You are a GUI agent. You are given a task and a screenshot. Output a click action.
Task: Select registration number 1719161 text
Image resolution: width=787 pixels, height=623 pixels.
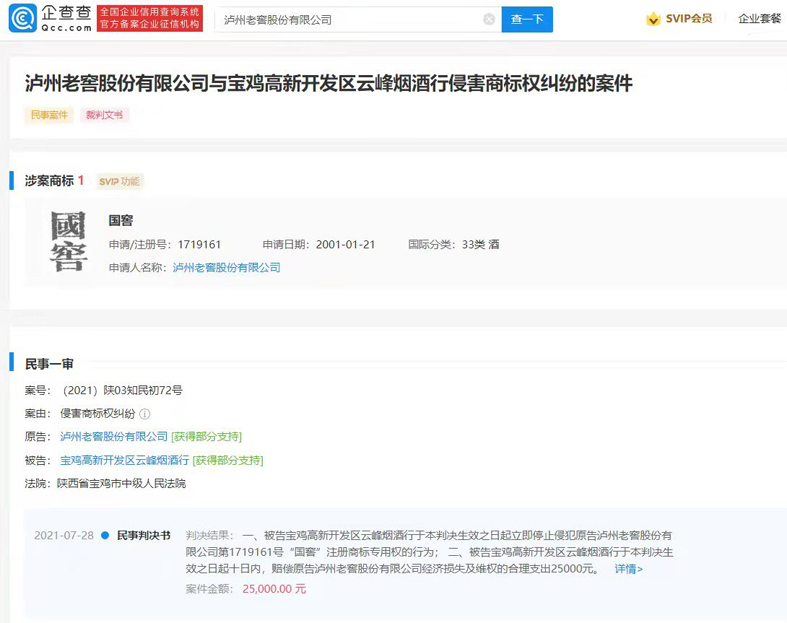(199, 244)
